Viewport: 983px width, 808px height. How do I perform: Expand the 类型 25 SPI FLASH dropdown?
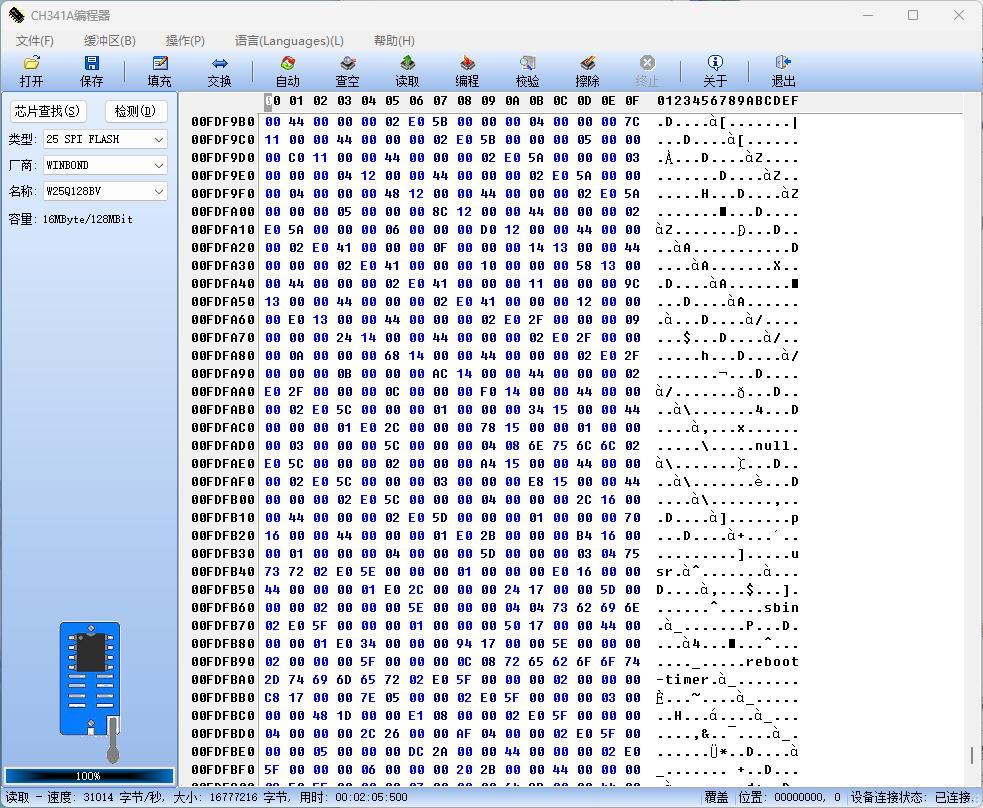click(x=105, y=139)
